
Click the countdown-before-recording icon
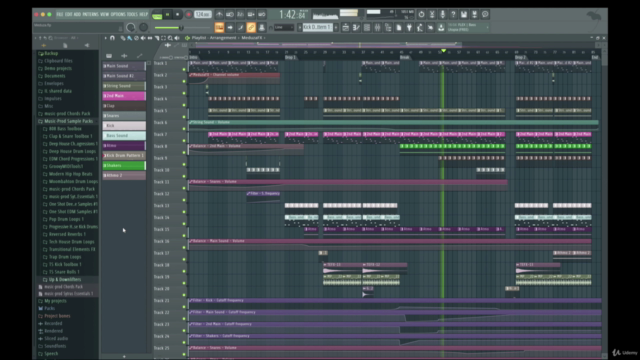[240, 15]
